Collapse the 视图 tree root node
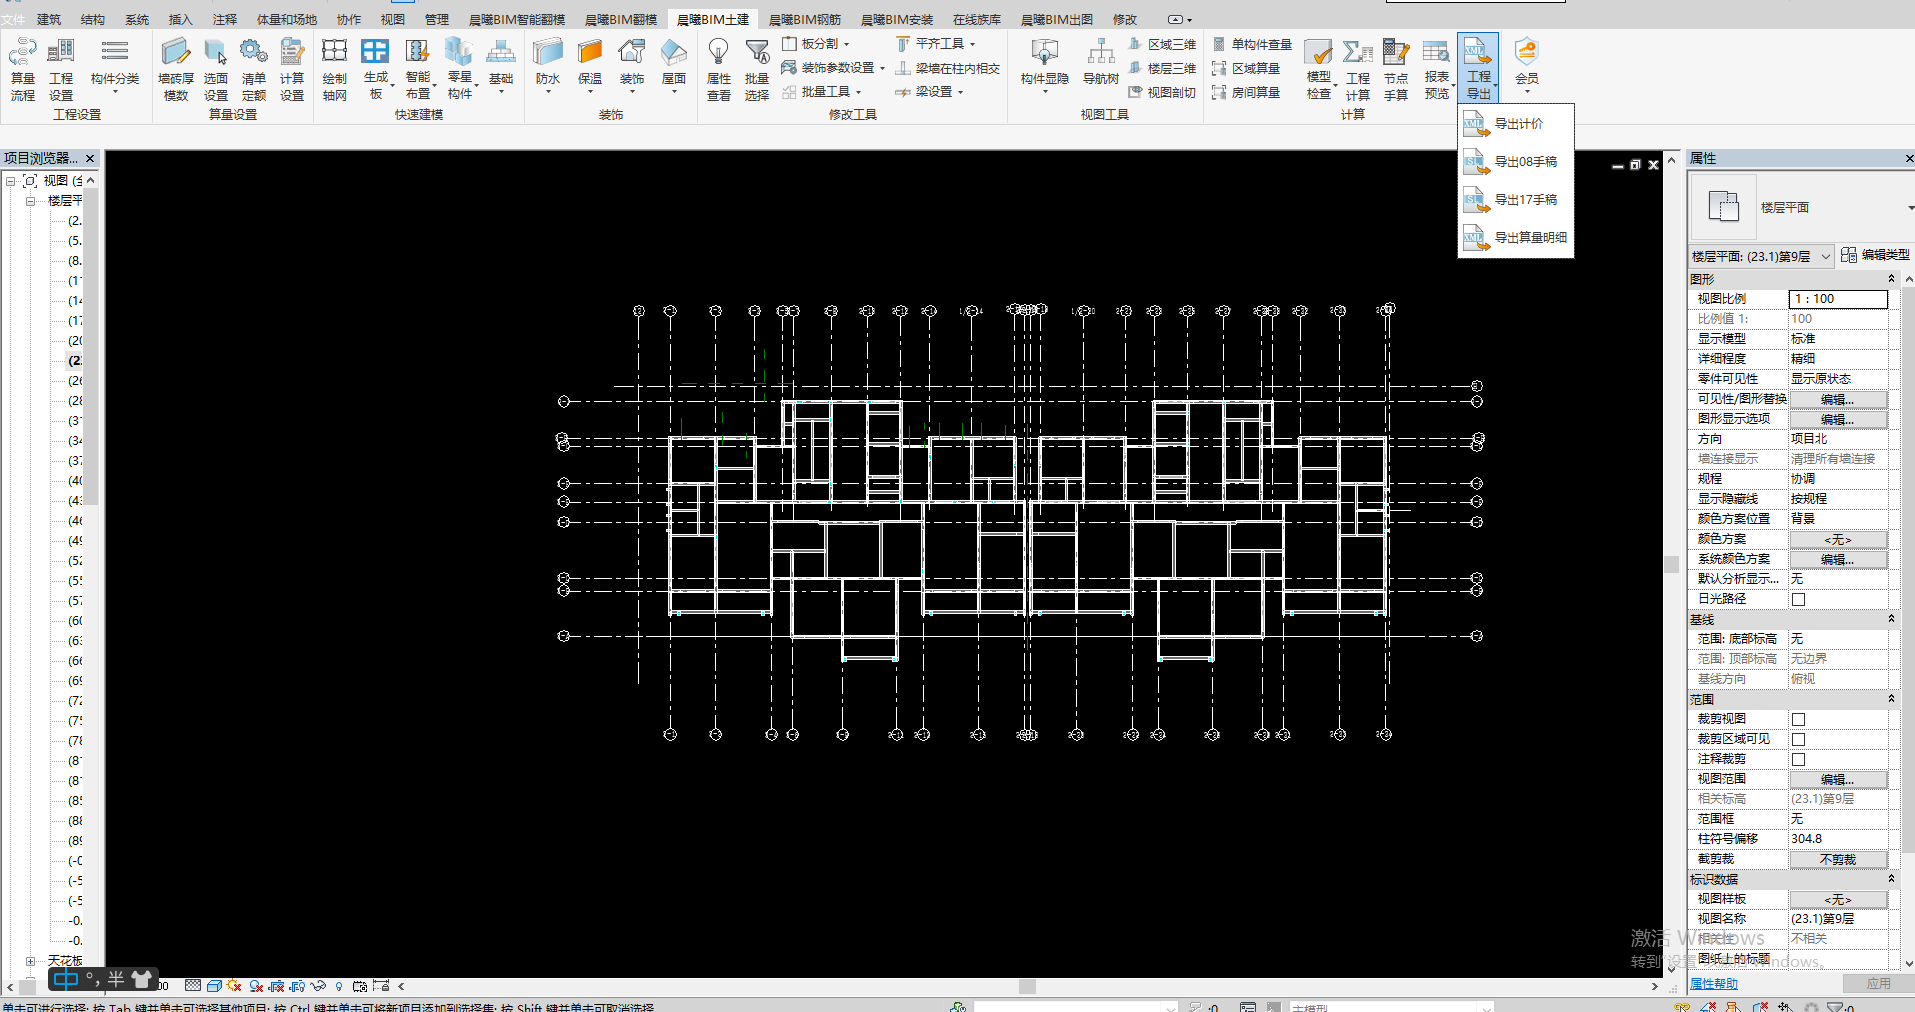 pyautogui.click(x=11, y=181)
